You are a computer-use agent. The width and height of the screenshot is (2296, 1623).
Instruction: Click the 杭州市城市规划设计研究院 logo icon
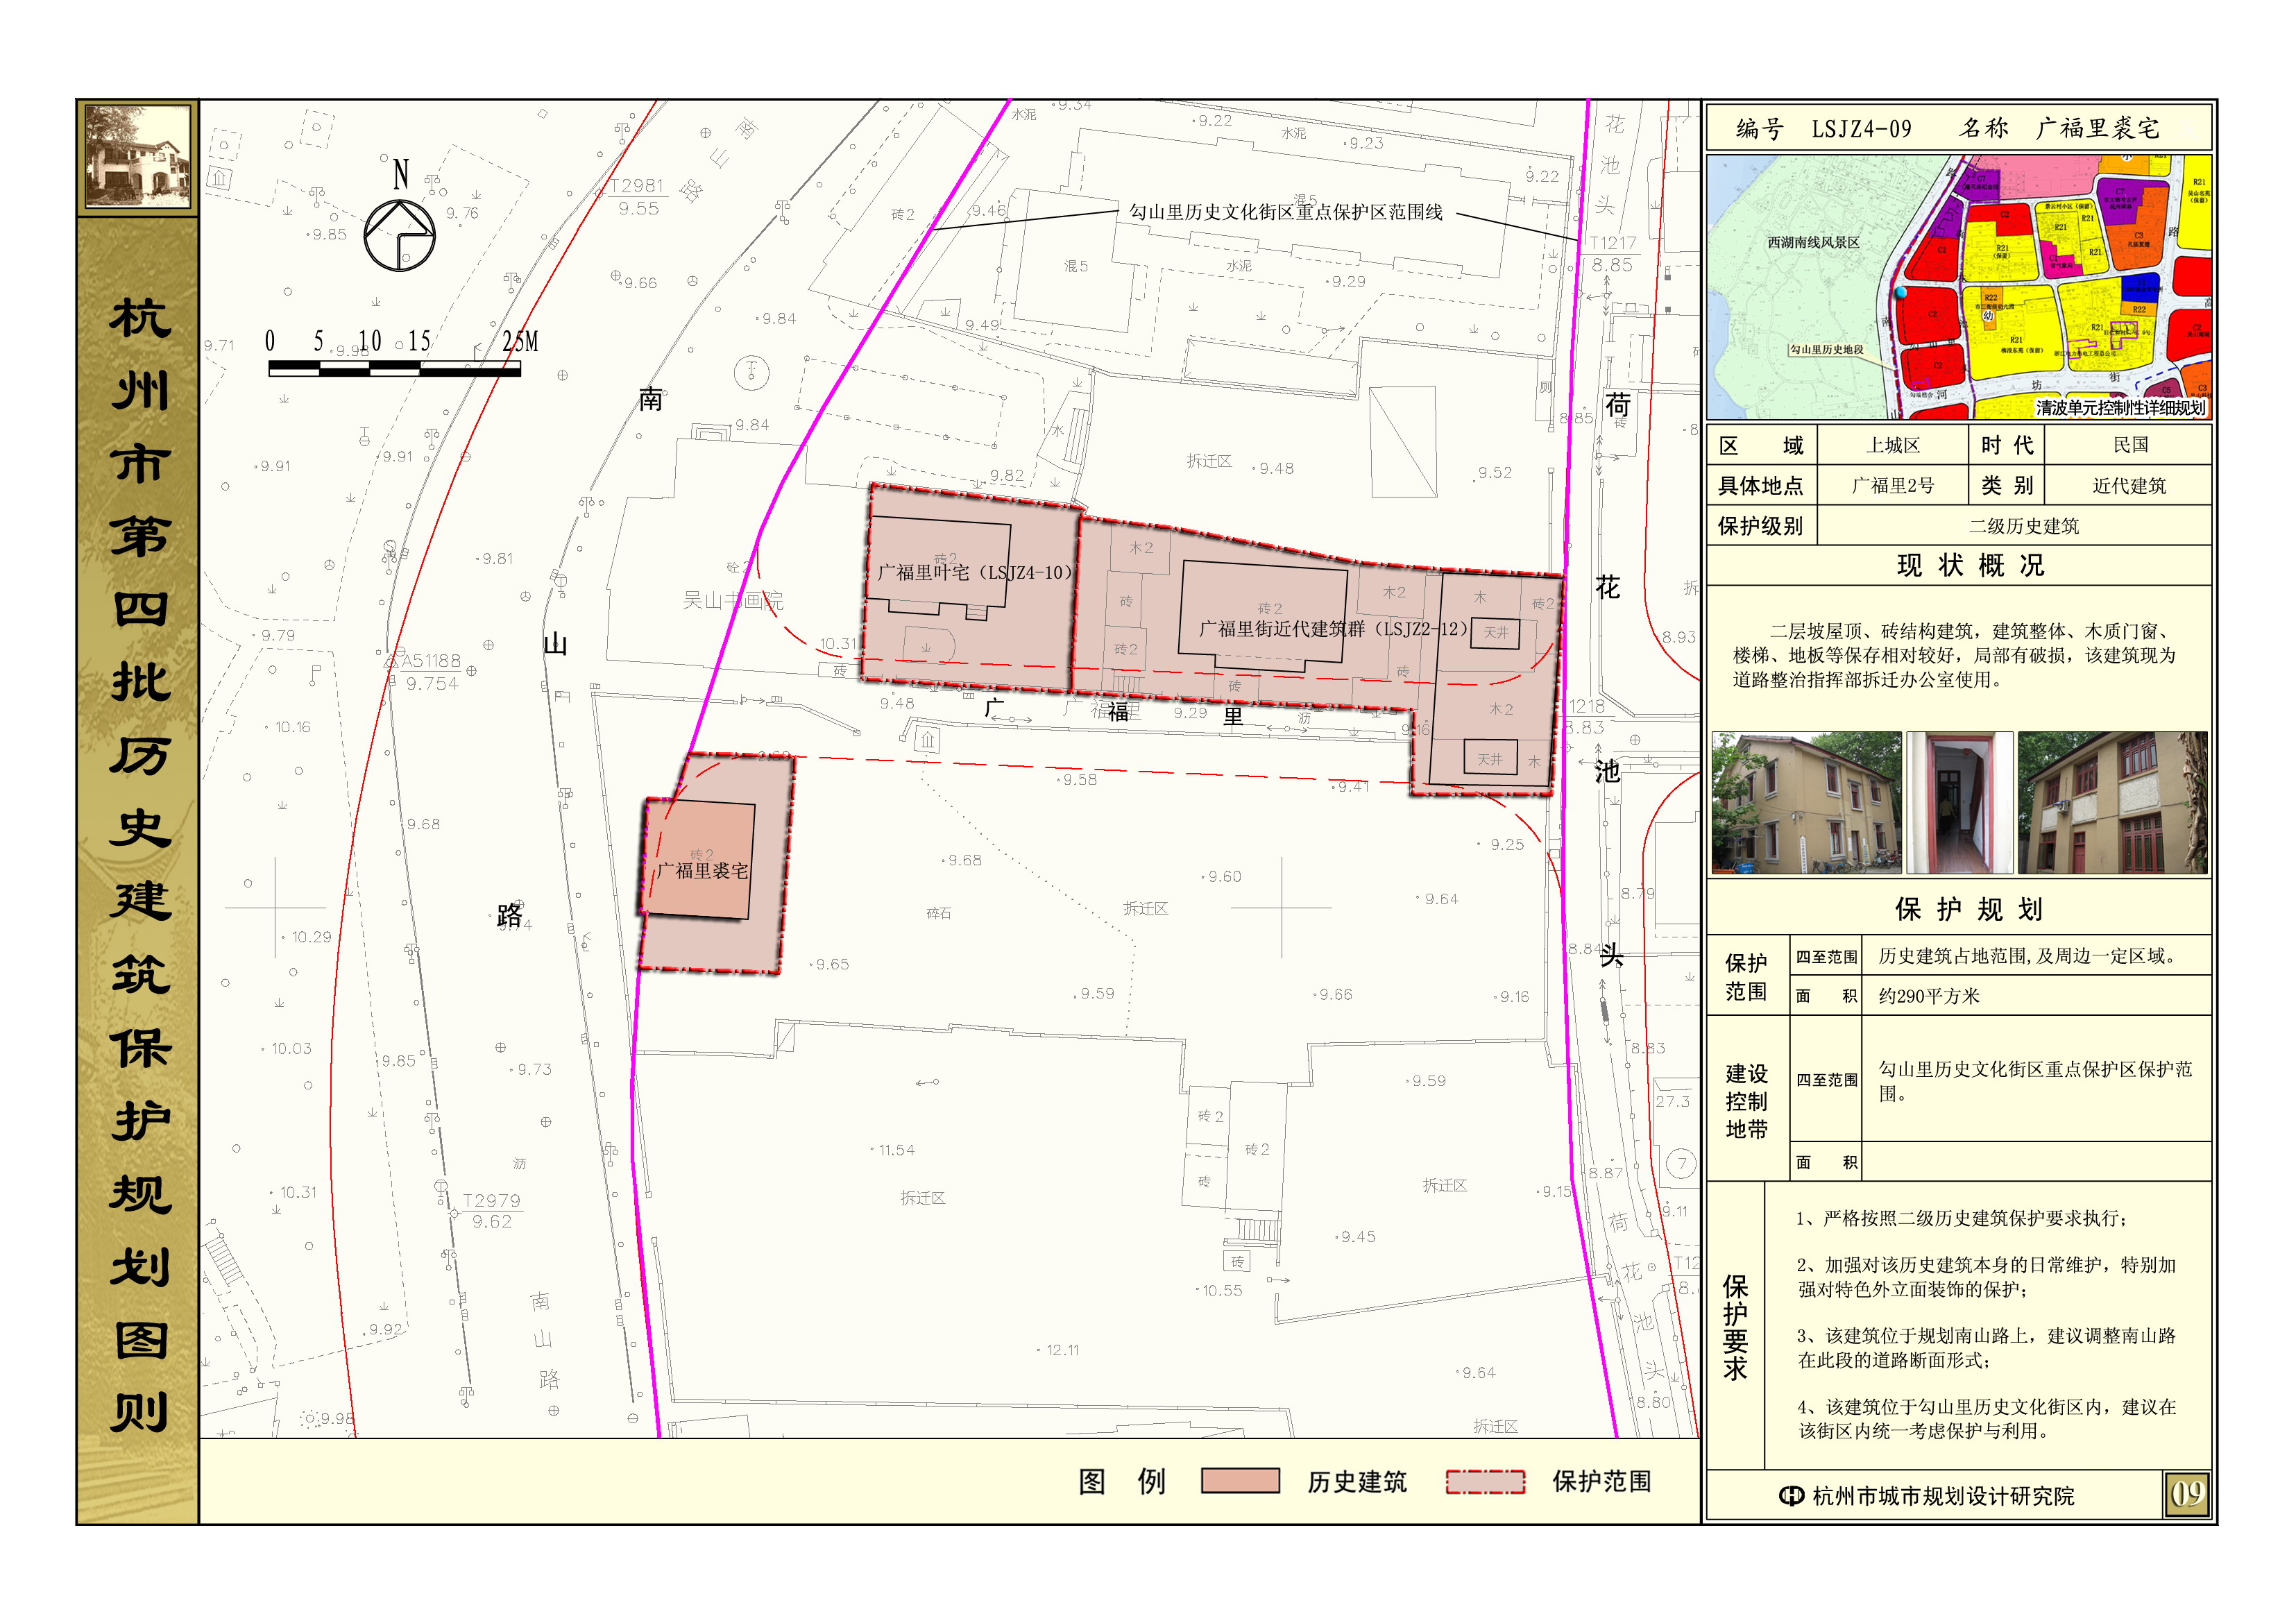click(x=1791, y=1496)
